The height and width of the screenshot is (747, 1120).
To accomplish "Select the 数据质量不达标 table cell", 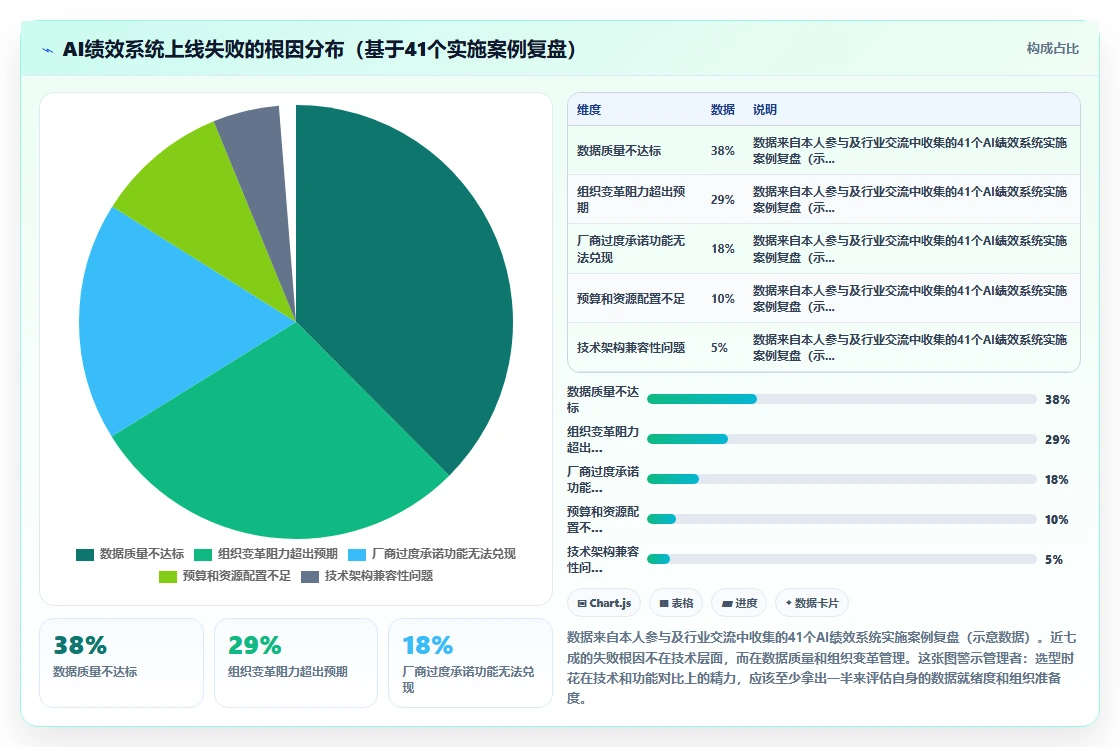I will [634, 151].
